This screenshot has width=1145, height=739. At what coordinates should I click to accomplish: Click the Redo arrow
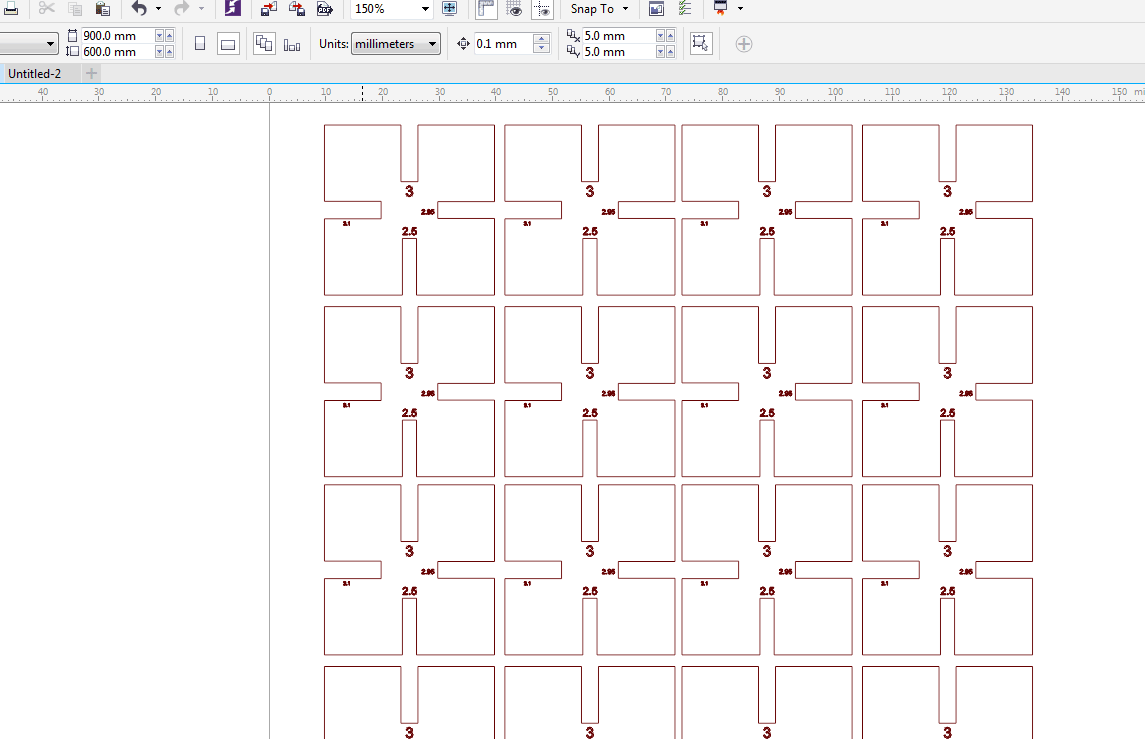click(x=181, y=9)
